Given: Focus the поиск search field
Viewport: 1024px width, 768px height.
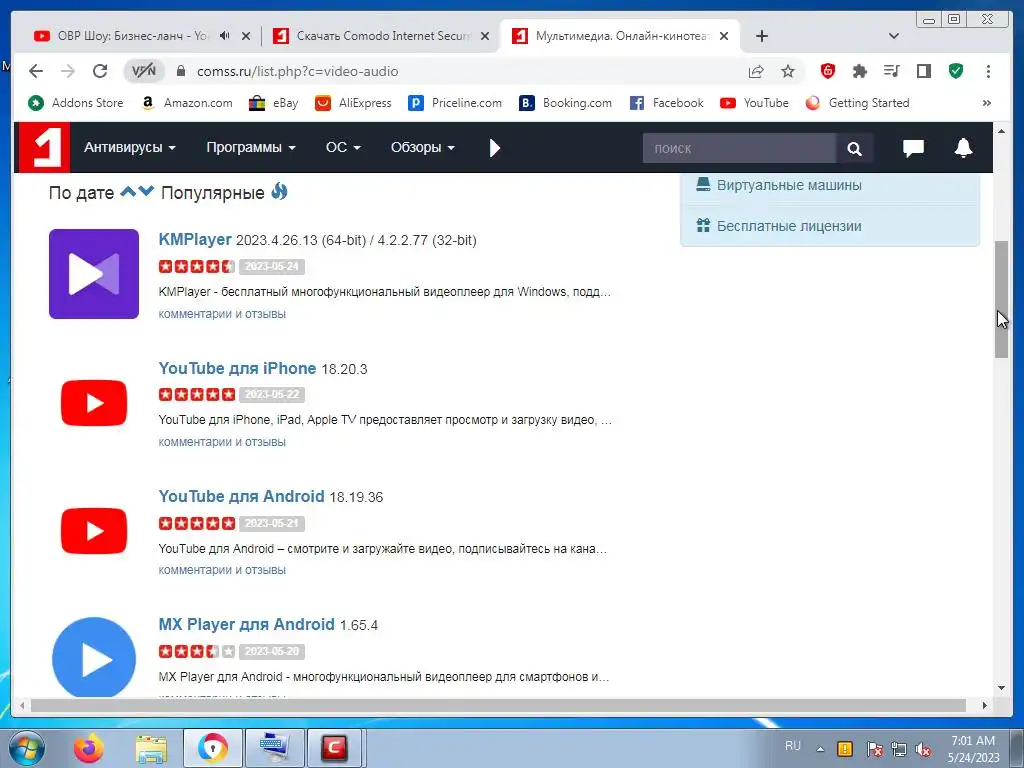Looking at the screenshot, I should pos(739,148).
